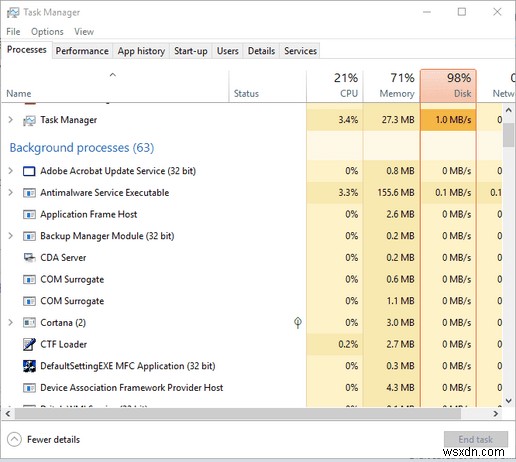Click the CTF Loader pen icon

(29, 345)
